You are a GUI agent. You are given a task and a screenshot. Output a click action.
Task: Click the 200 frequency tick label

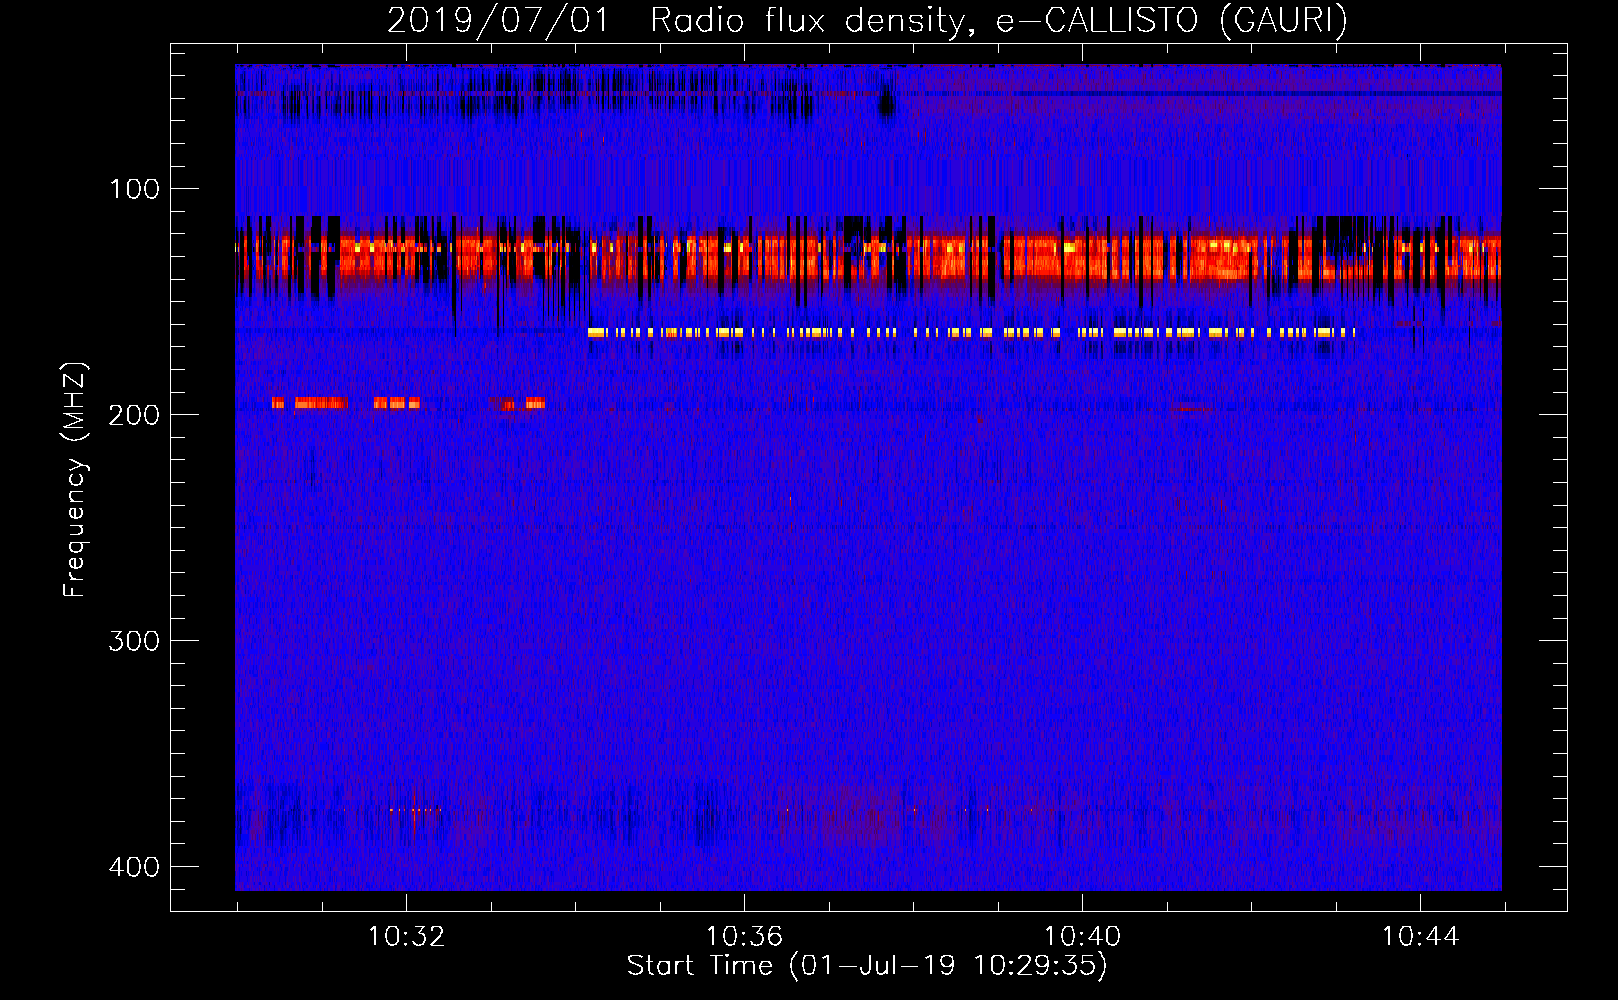134,415
